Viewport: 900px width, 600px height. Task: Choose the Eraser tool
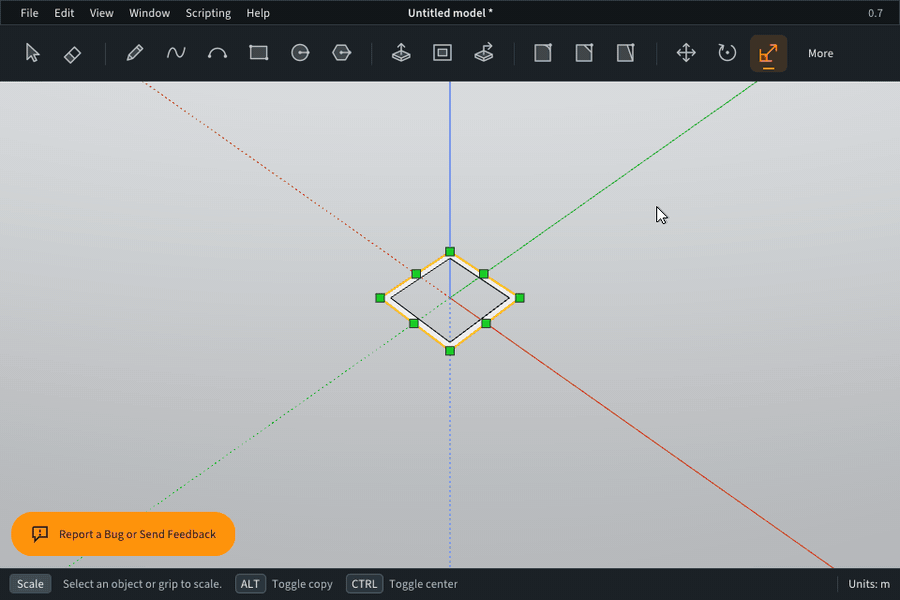tap(72, 55)
